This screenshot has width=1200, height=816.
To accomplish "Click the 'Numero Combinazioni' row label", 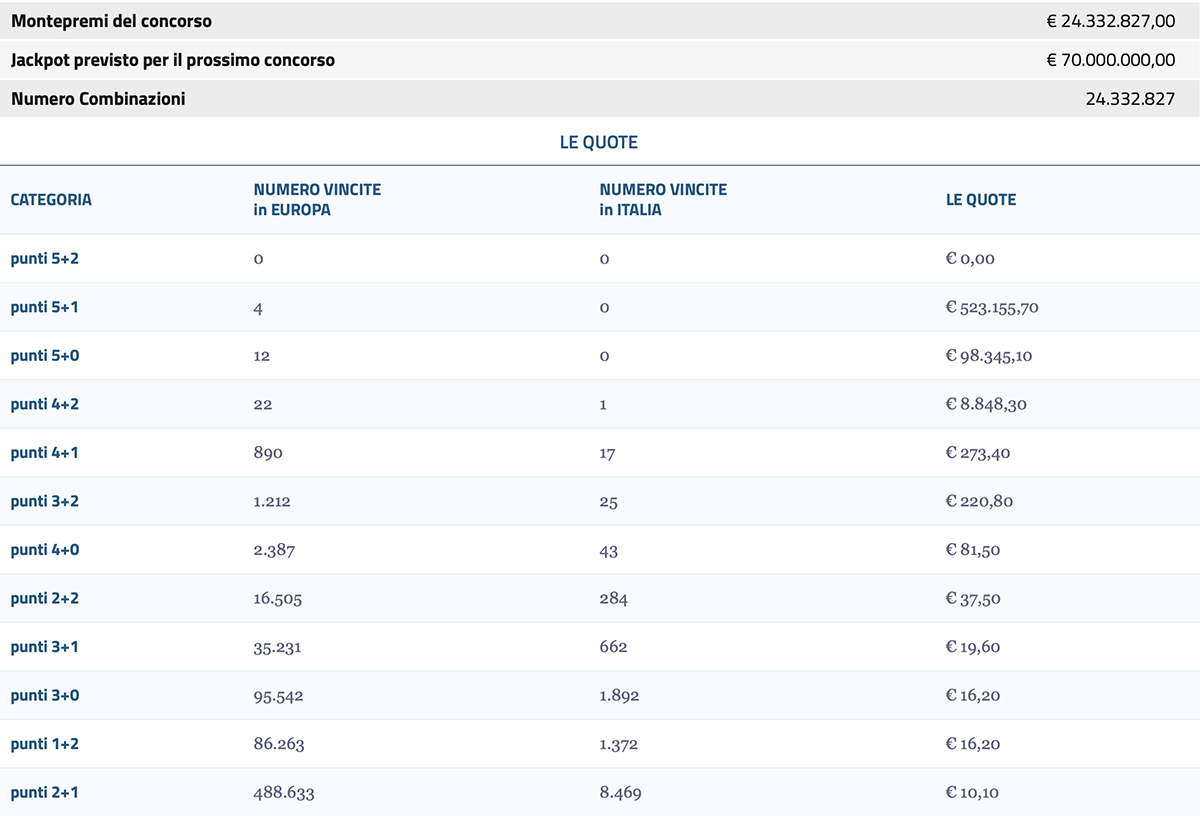I will point(98,99).
